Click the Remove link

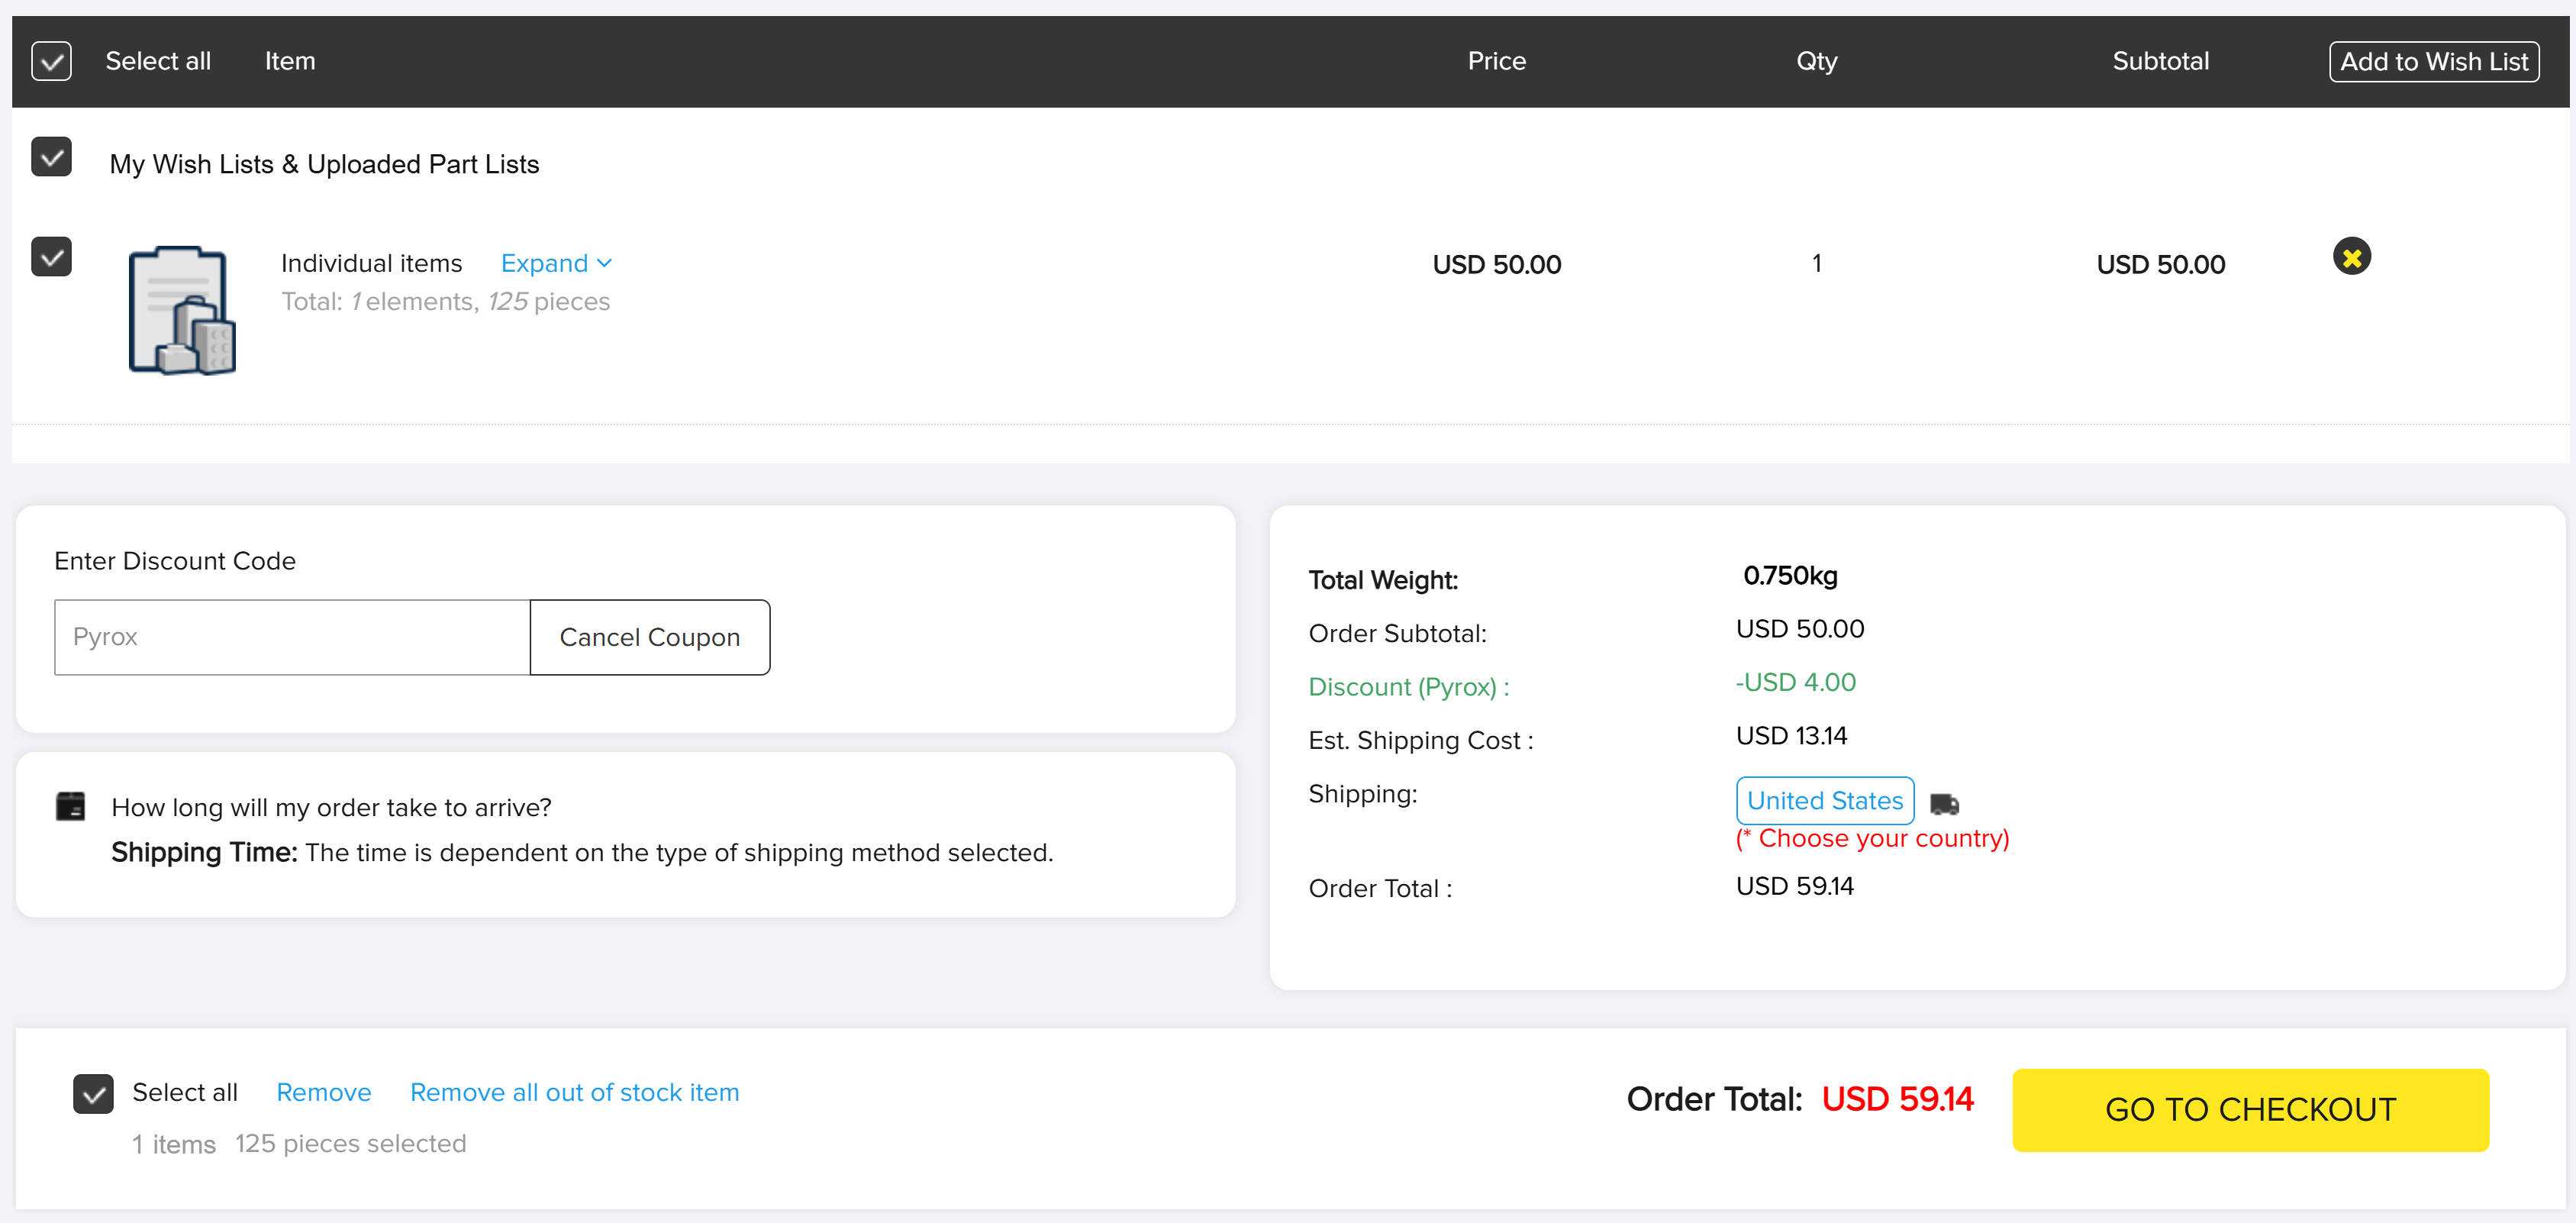(324, 1092)
